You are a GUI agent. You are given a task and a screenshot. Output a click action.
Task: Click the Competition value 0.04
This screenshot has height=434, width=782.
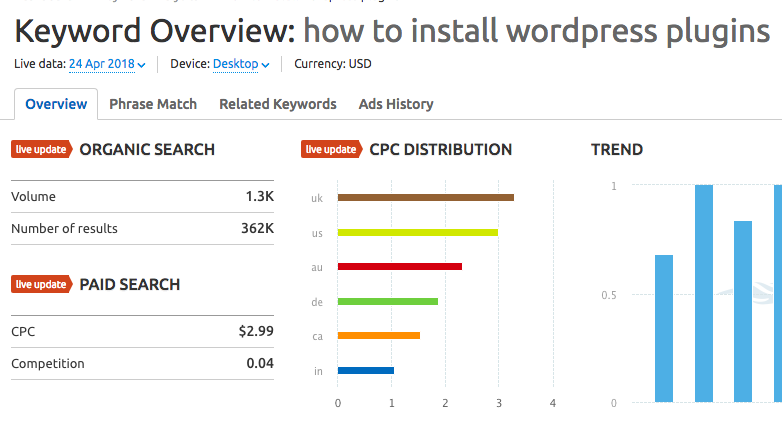click(x=260, y=363)
